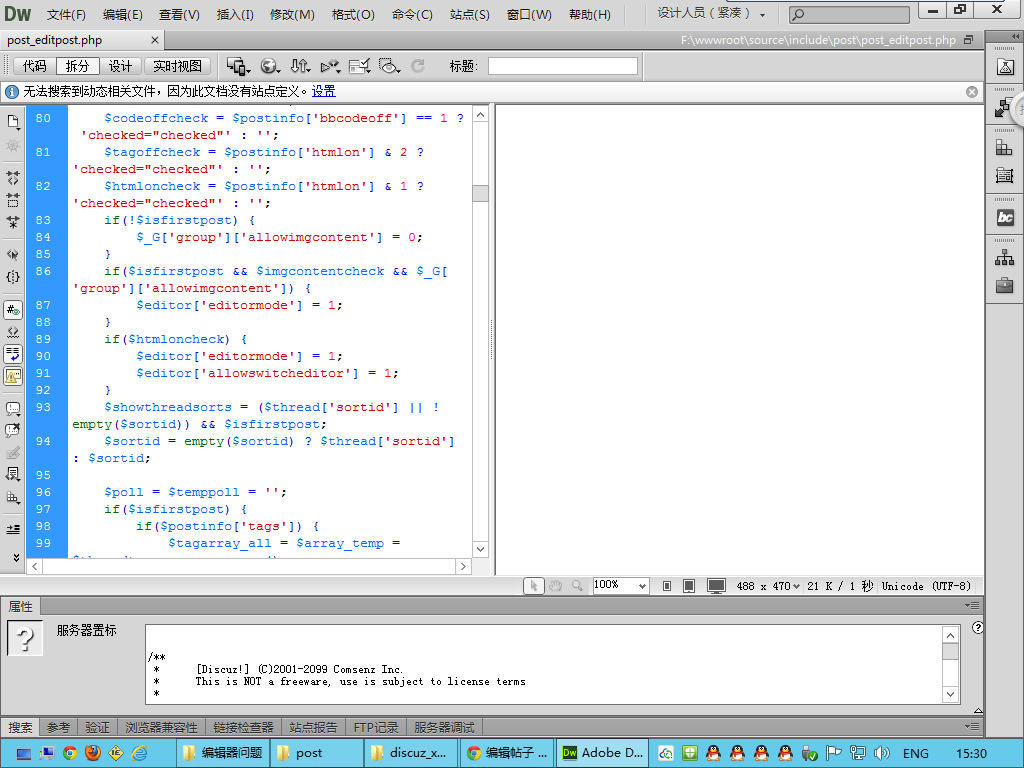Click the Apply Comment icon
This screenshot has width=1024, height=768.
13,409
